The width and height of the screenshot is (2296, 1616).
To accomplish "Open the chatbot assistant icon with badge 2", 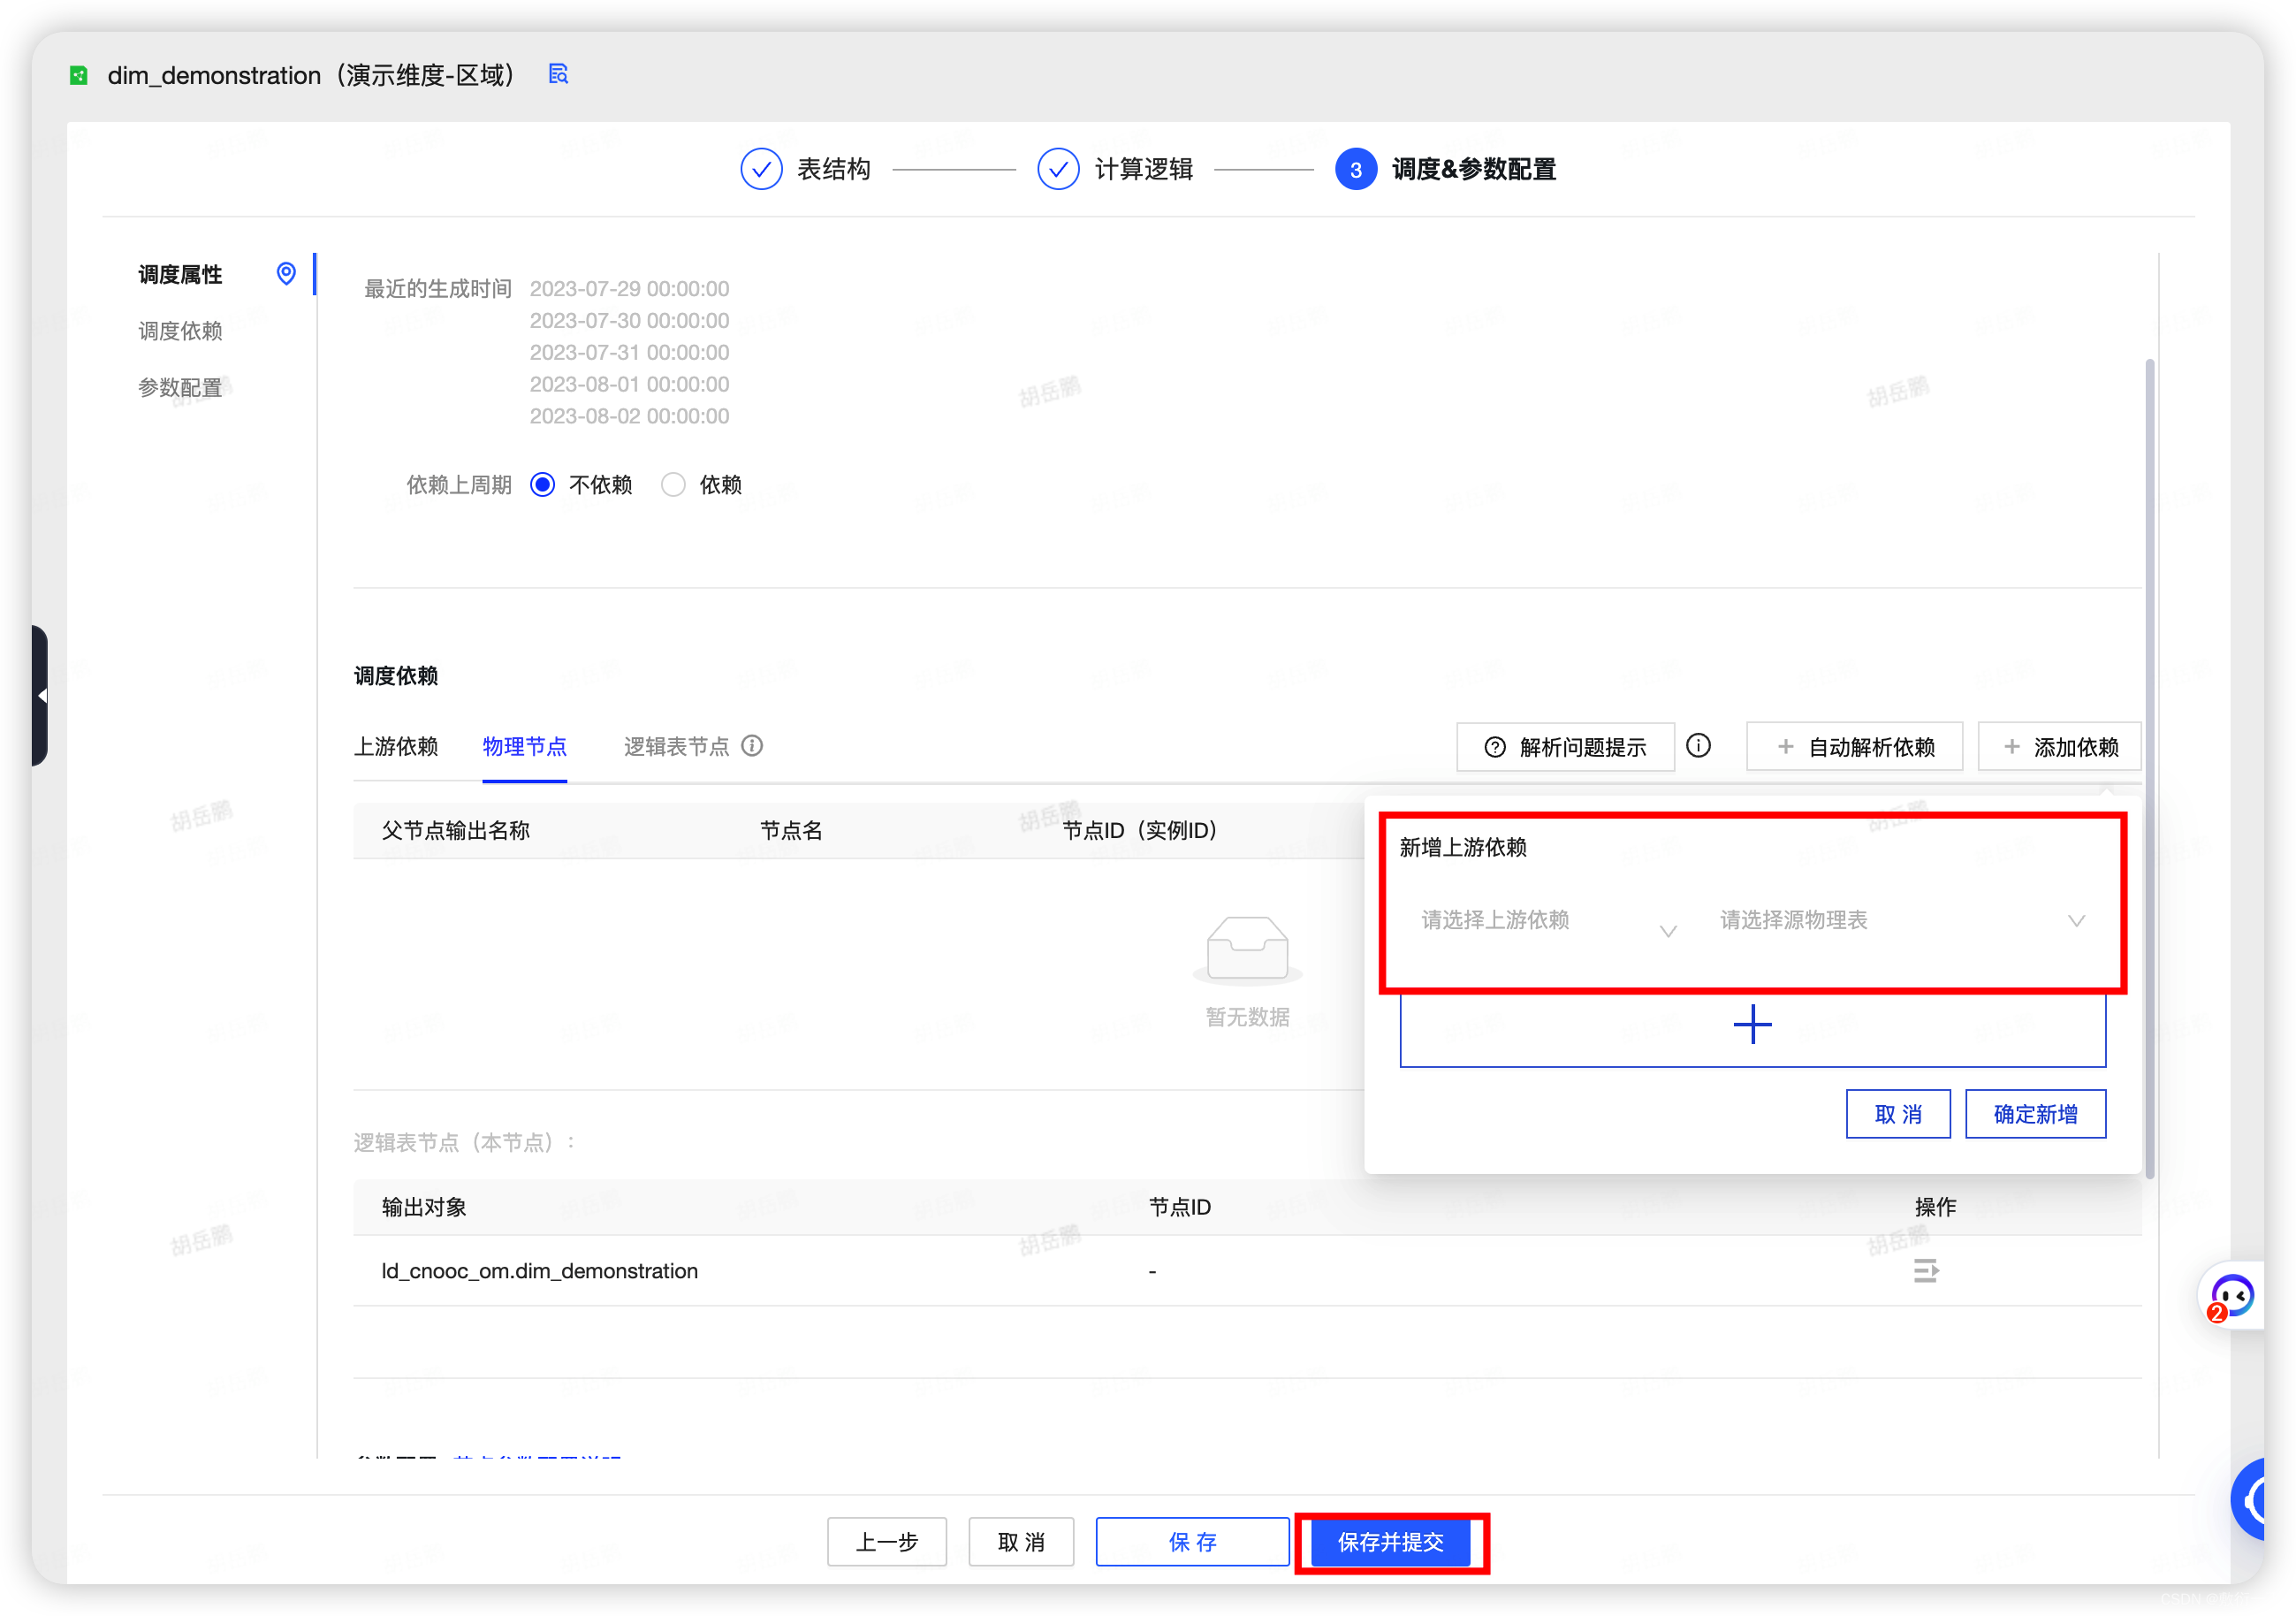I will (2232, 1296).
